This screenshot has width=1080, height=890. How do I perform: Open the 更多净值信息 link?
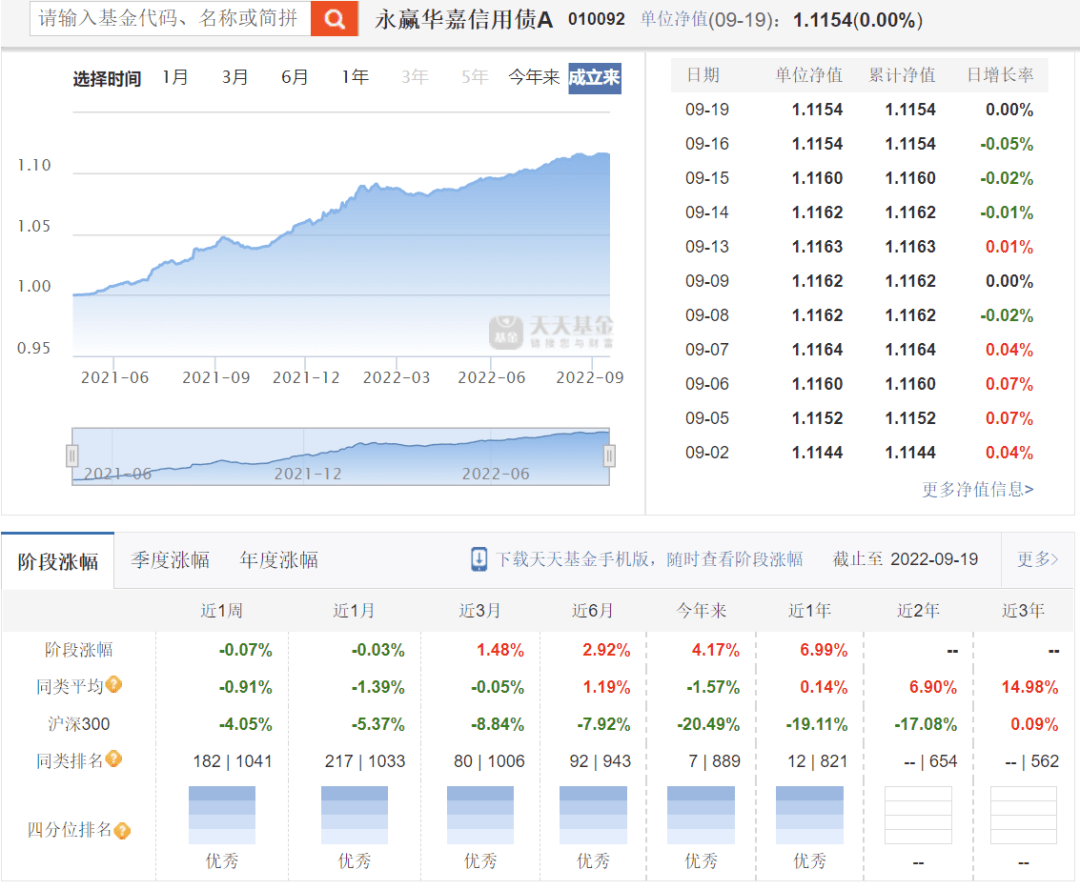[977, 489]
